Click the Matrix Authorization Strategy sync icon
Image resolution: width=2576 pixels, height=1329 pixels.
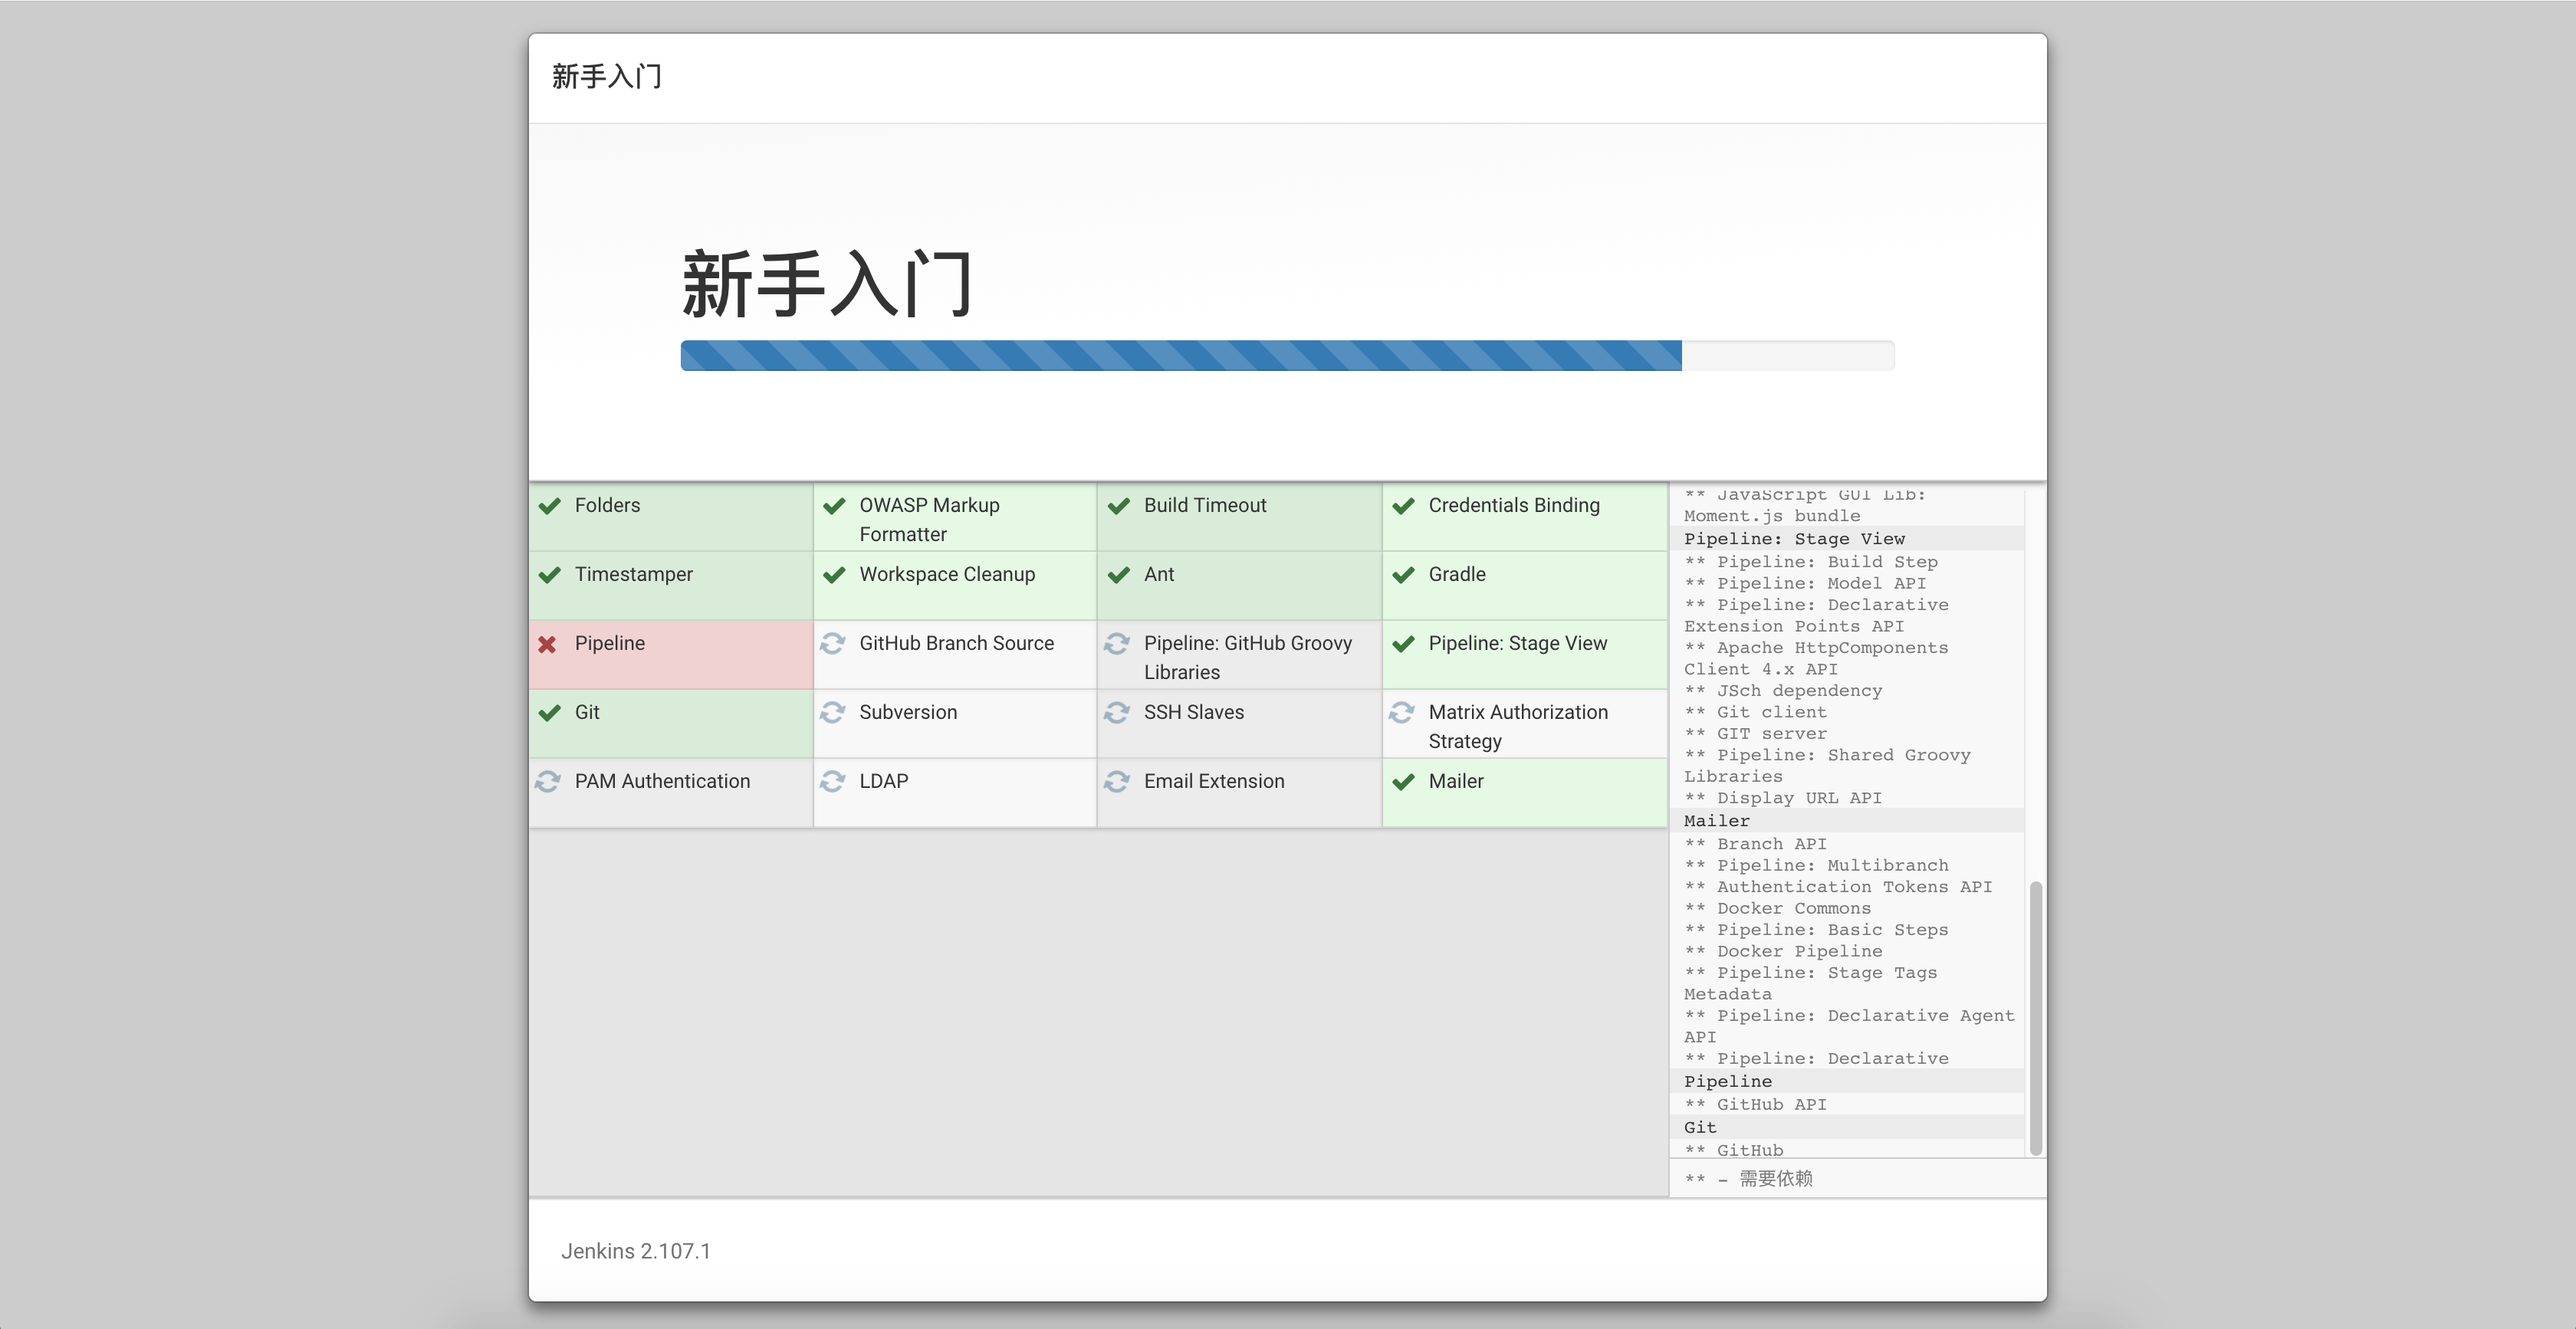point(1401,712)
